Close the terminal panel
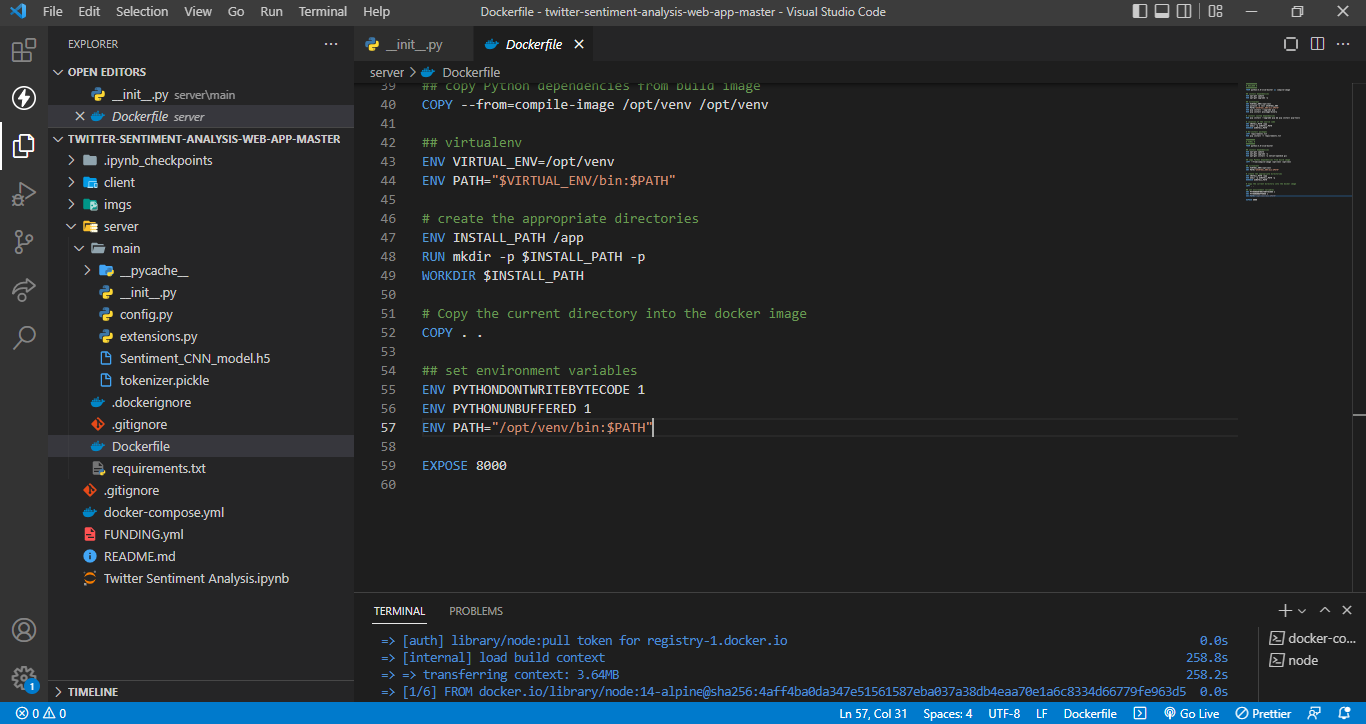 [1347, 610]
